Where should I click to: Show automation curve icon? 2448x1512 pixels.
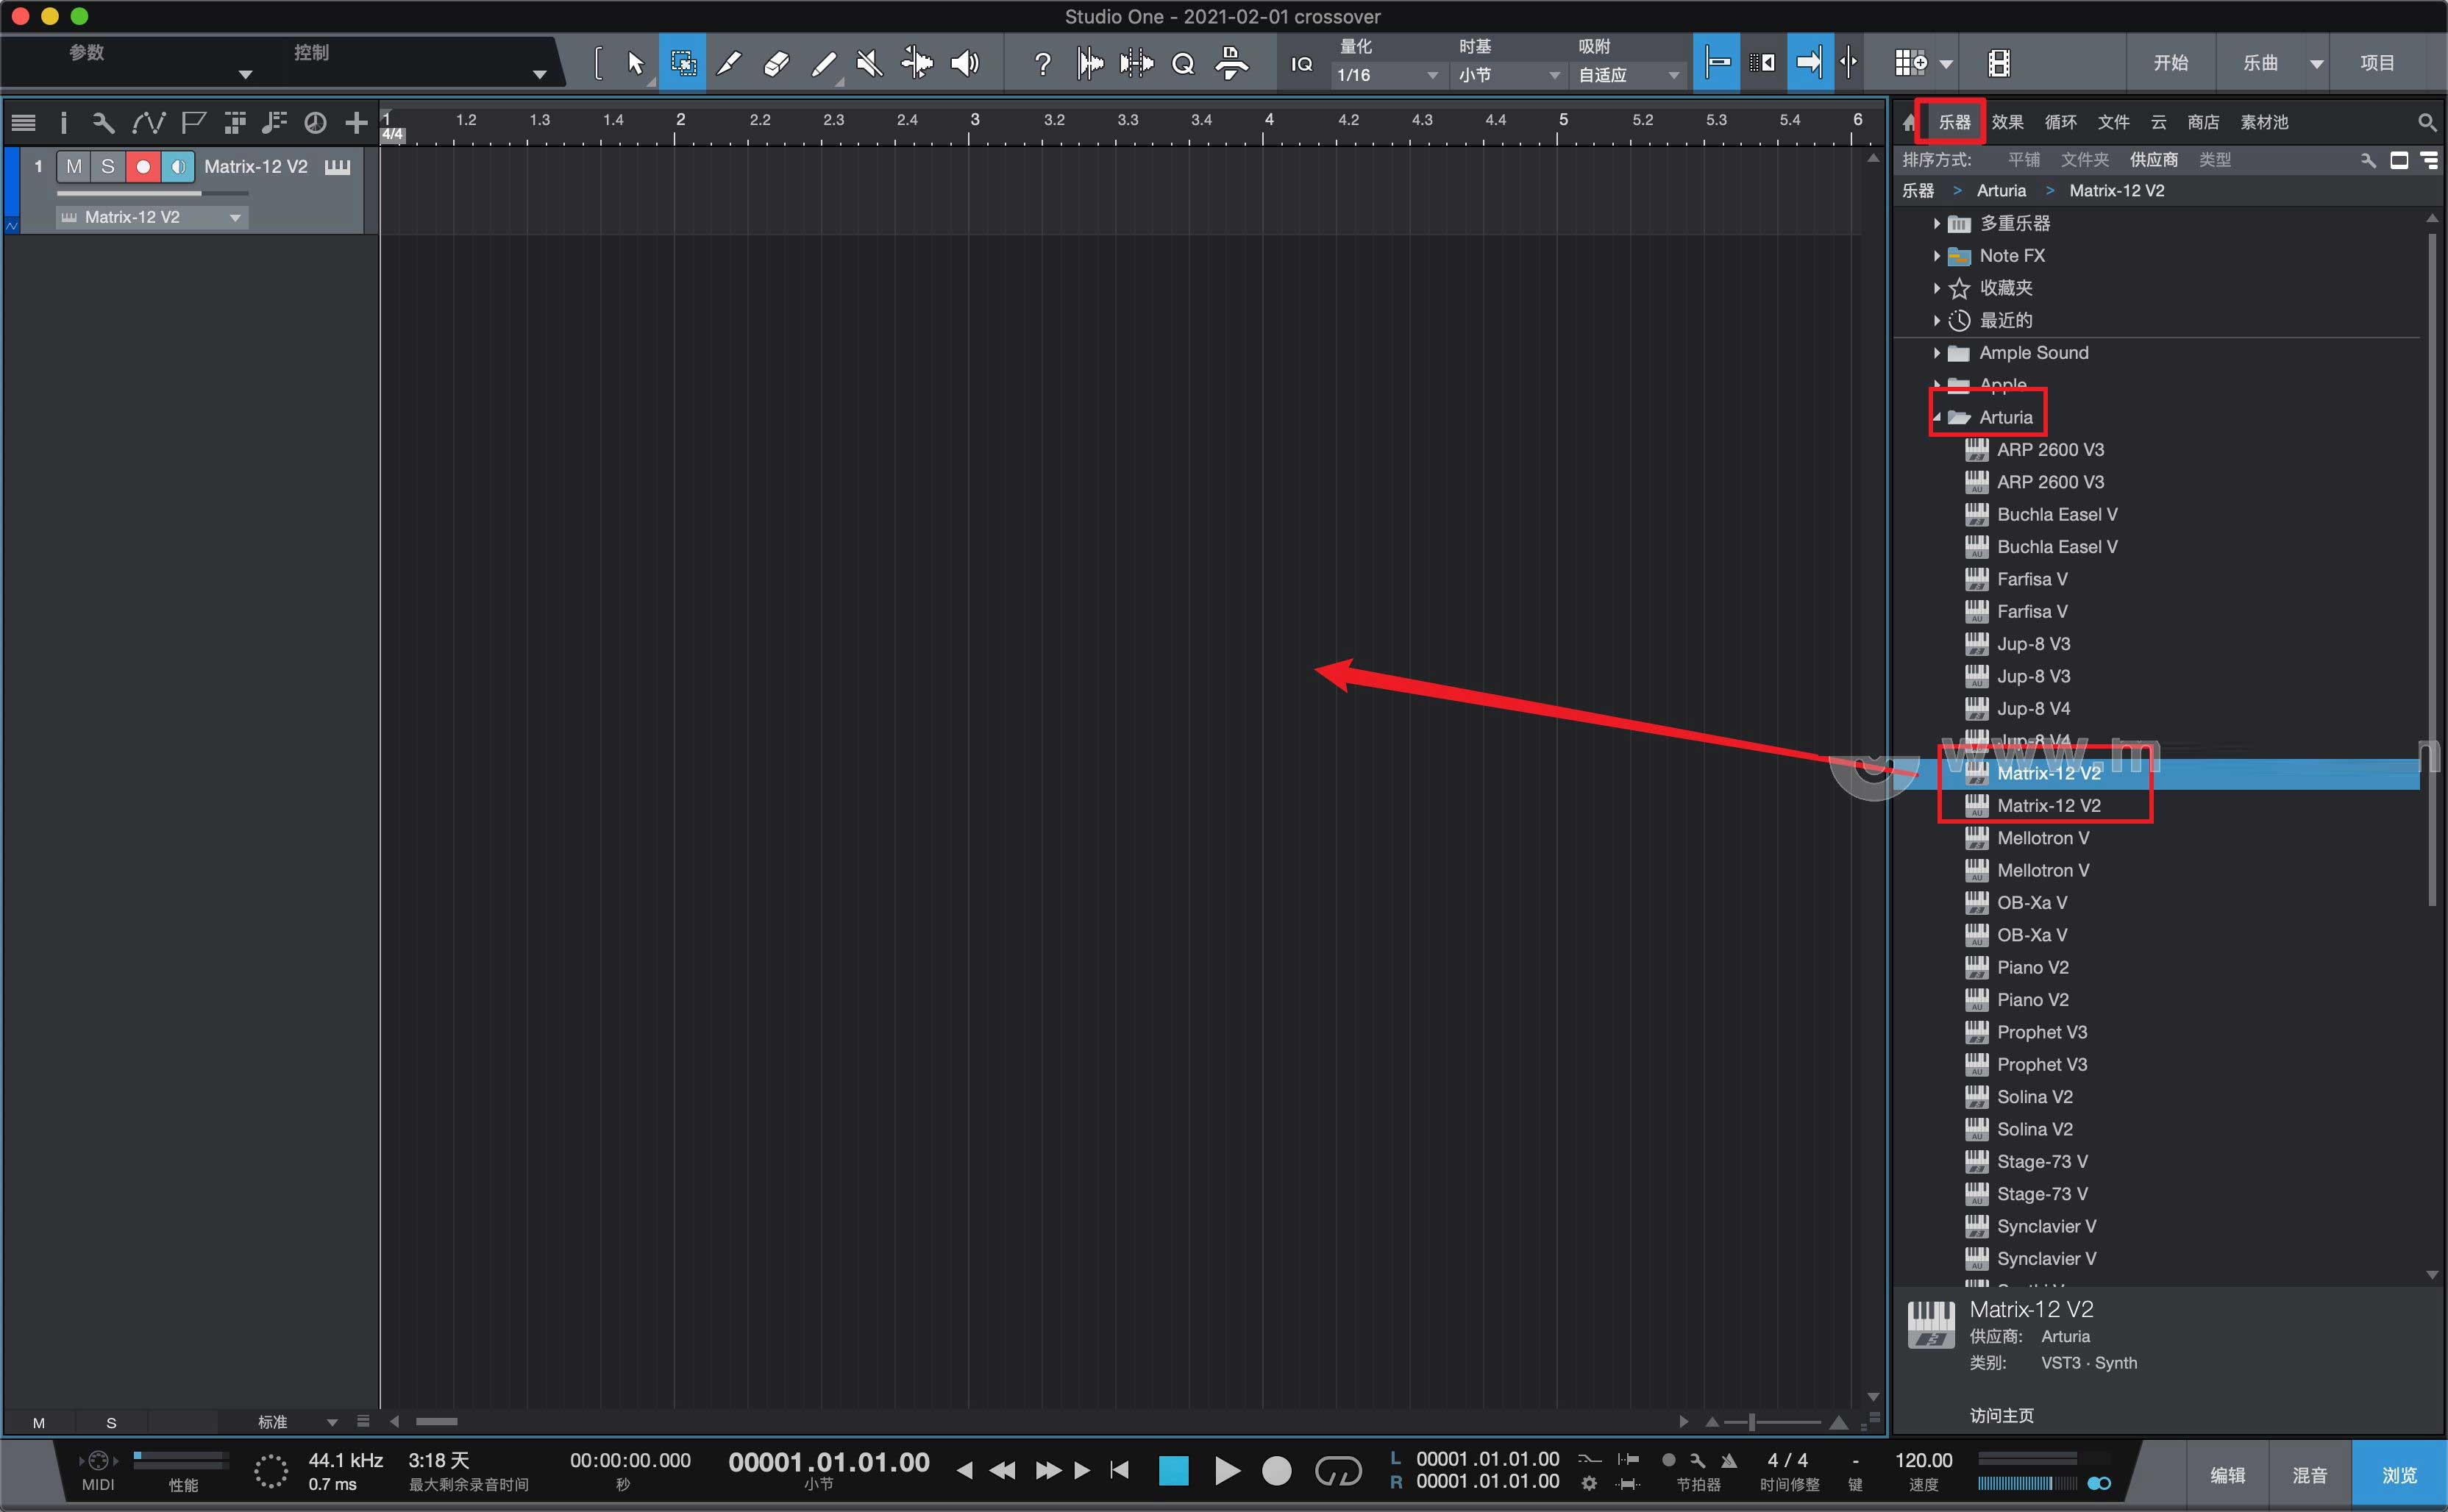(x=148, y=122)
